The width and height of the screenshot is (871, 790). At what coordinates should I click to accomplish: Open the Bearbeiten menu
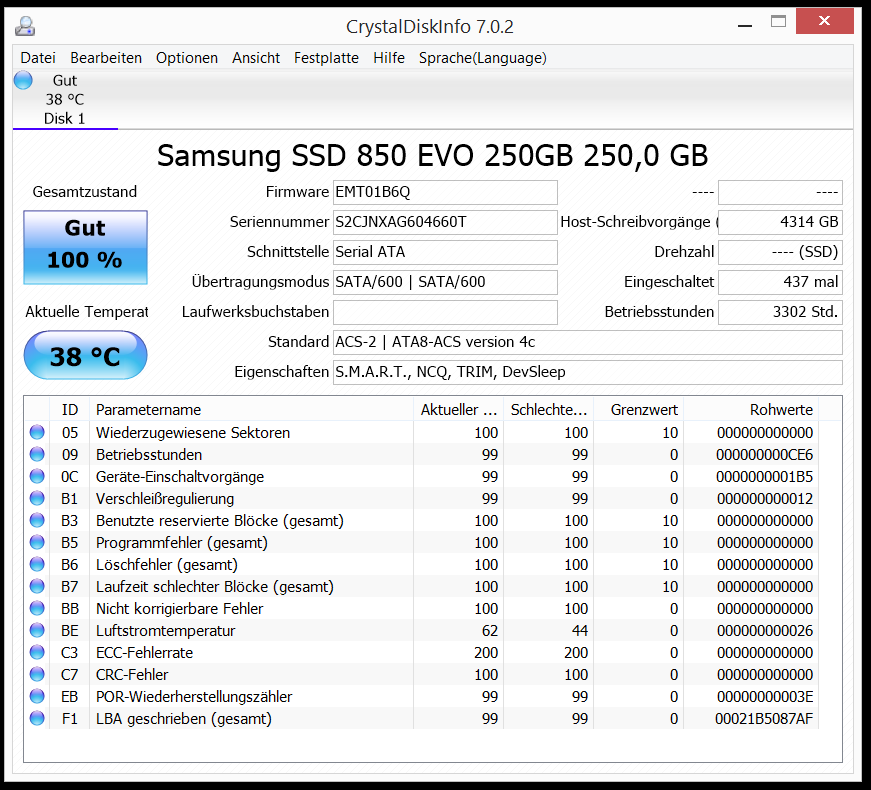pyautogui.click(x=106, y=58)
